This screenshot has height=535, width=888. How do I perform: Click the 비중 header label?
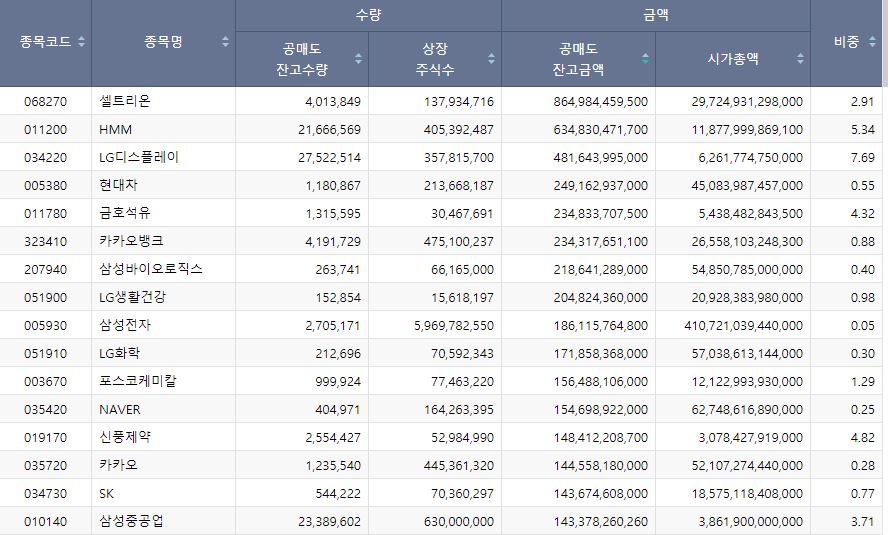click(847, 41)
